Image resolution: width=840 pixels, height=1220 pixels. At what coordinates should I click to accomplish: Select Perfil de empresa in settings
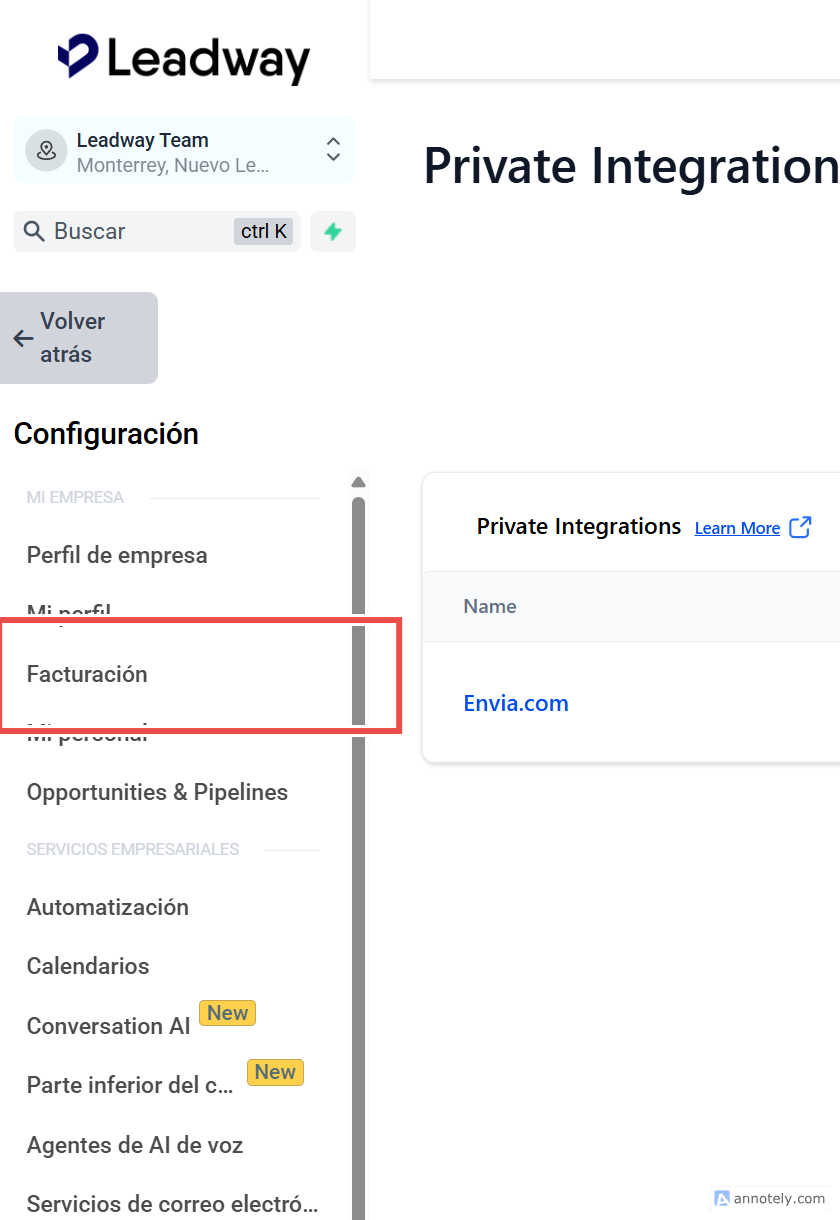117,555
